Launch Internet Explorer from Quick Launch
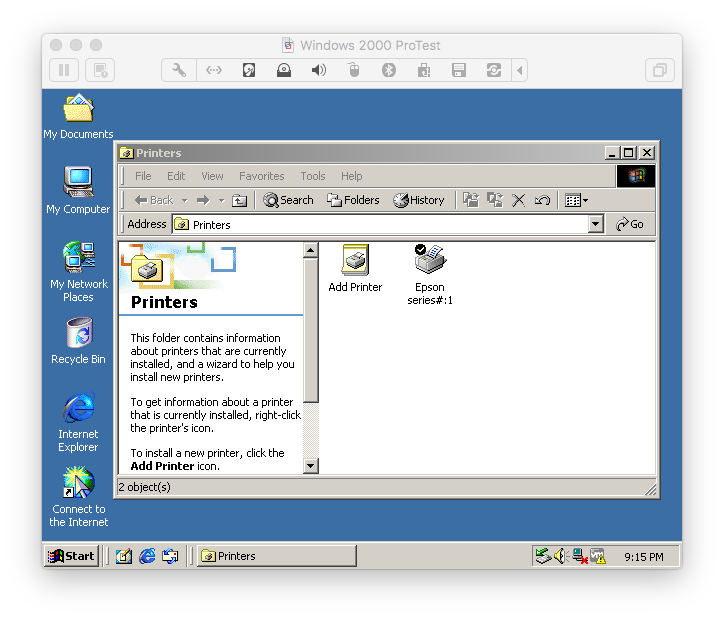 (148, 556)
